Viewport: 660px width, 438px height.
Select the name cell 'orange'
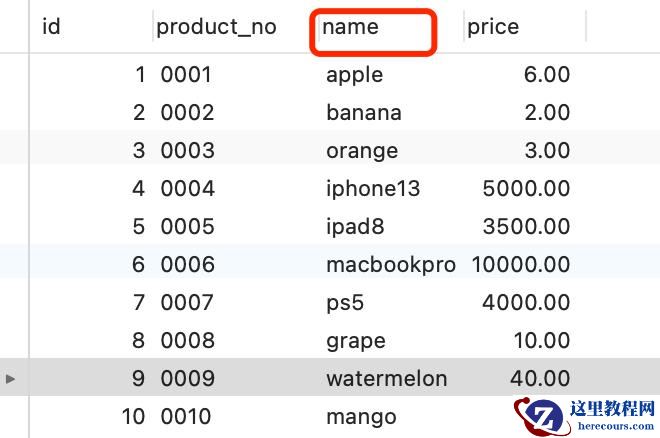tap(362, 151)
